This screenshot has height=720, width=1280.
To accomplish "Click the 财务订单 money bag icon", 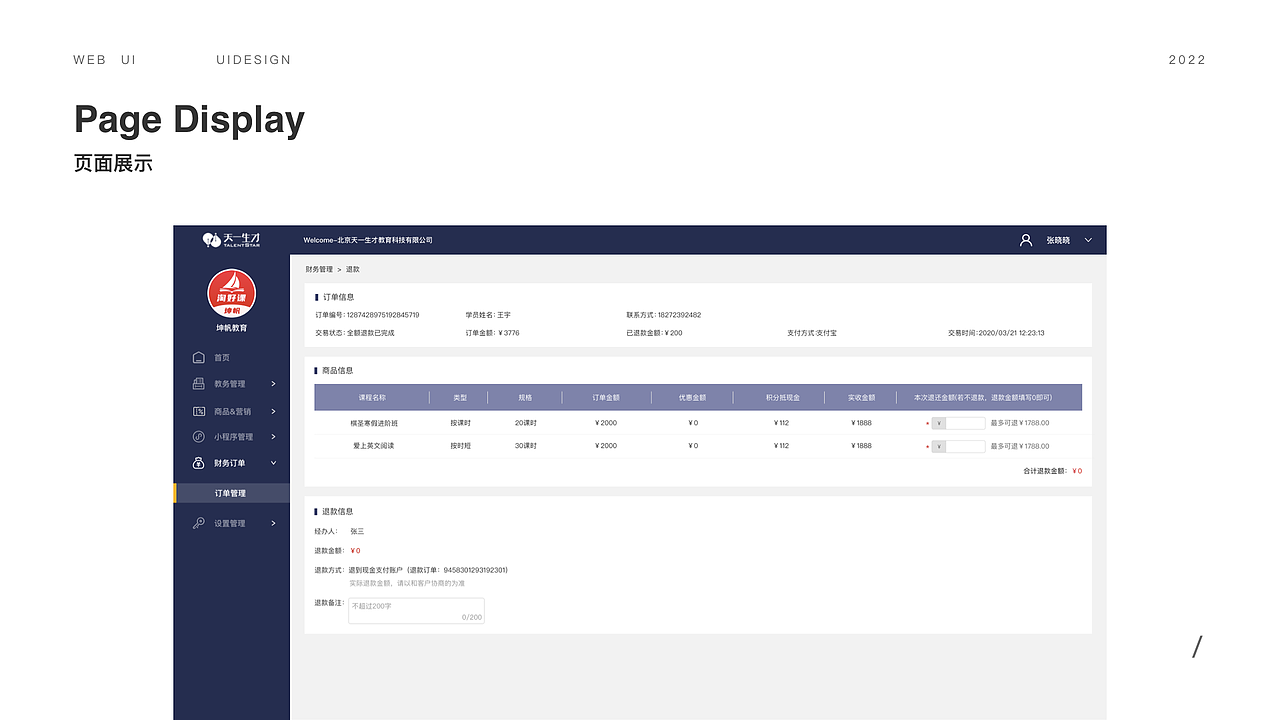I will 198,463.
